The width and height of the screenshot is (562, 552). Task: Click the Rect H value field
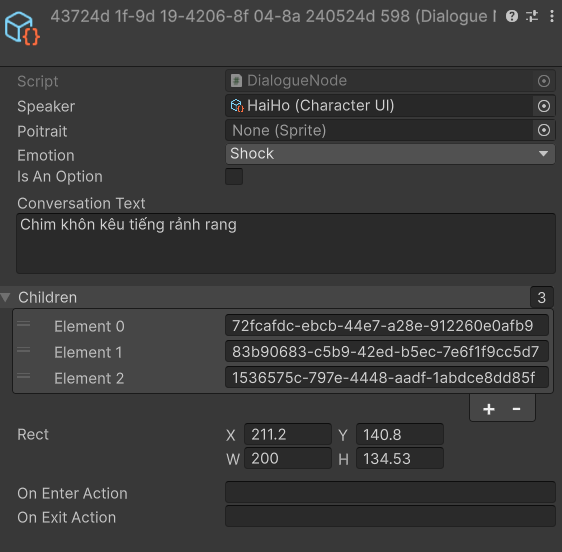click(400, 458)
